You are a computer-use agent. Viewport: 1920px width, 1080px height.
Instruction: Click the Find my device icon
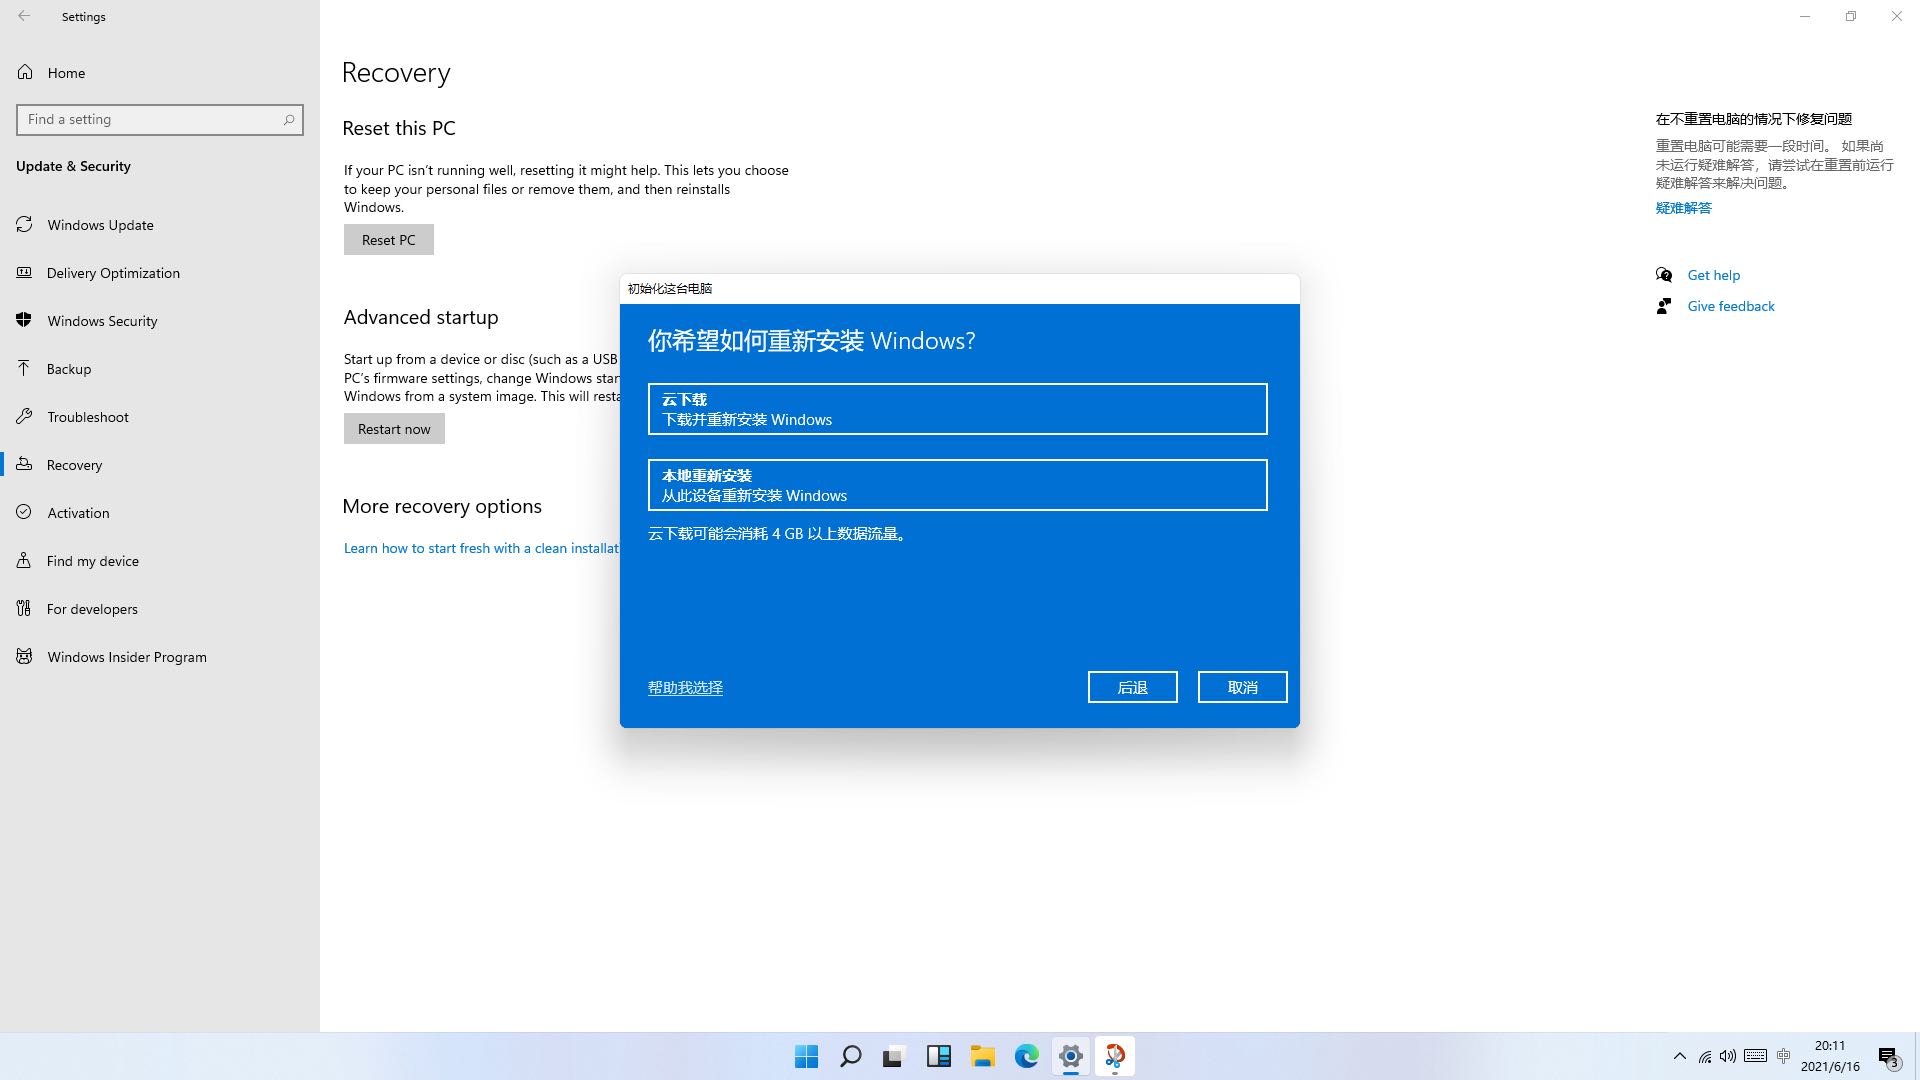[x=25, y=560]
